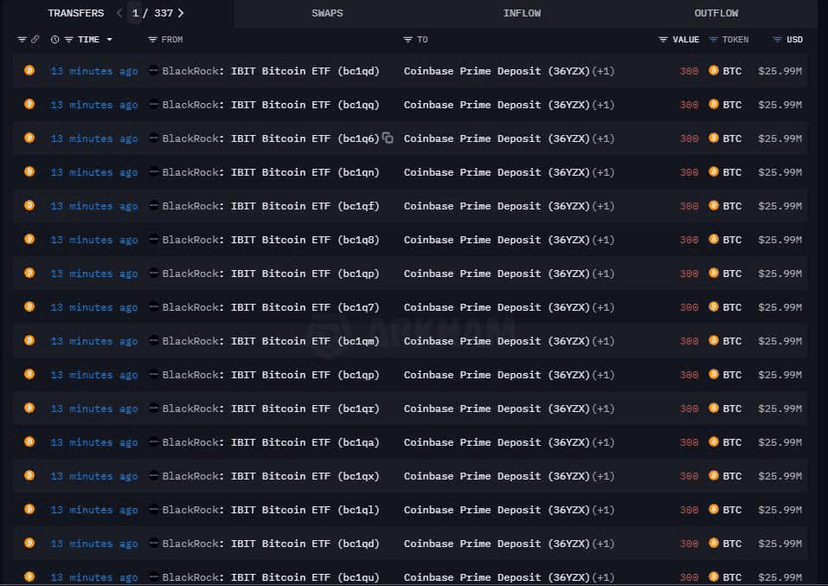Image resolution: width=828 pixels, height=586 pixels.
Task: Select the OUTFLOW tab
Action: tap(716, 13)
